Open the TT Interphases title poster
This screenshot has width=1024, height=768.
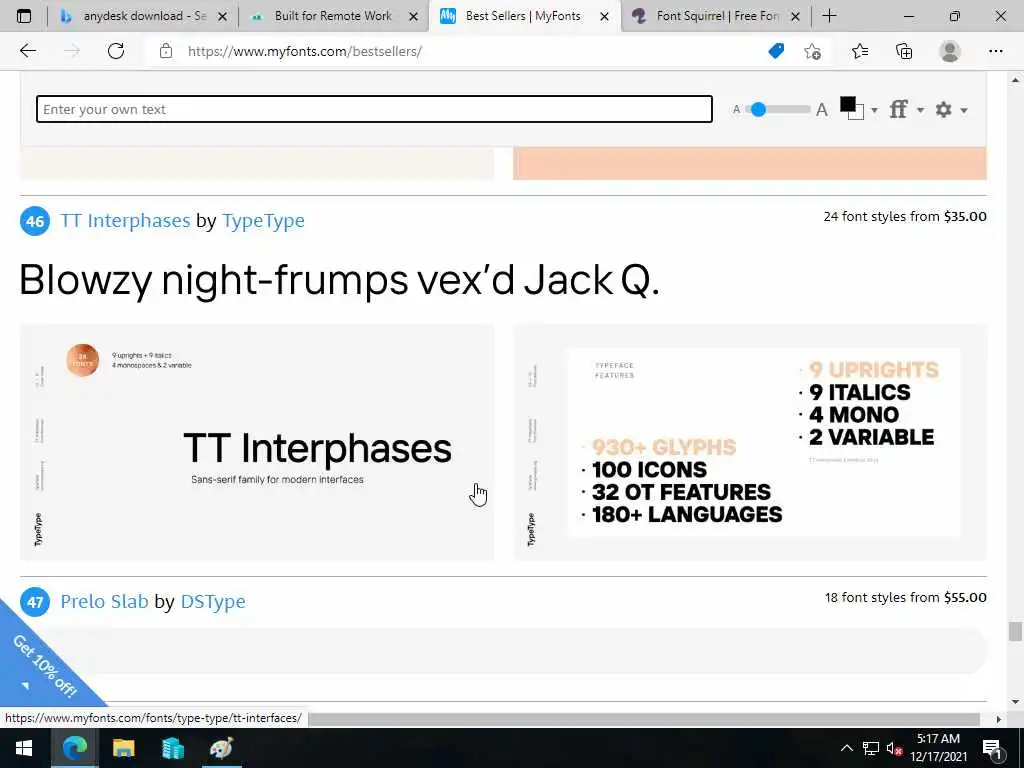257,442
